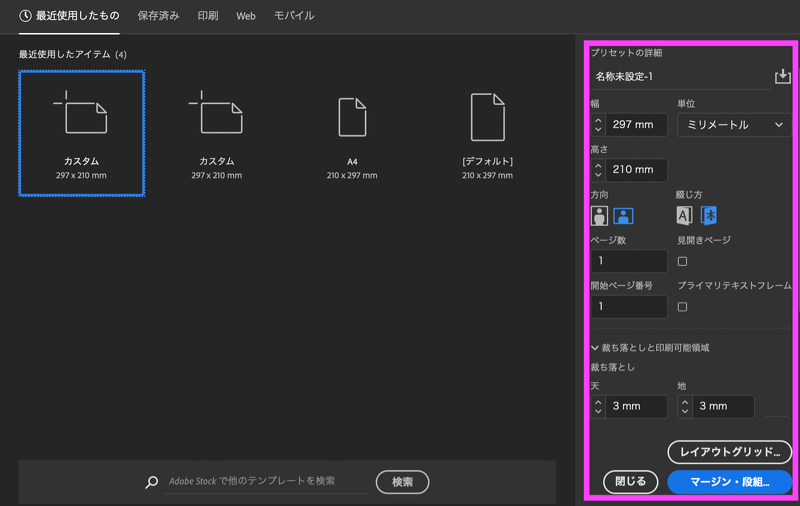Select portrait orientation icon under 方向
800x506 pixels.
point(600,215)
